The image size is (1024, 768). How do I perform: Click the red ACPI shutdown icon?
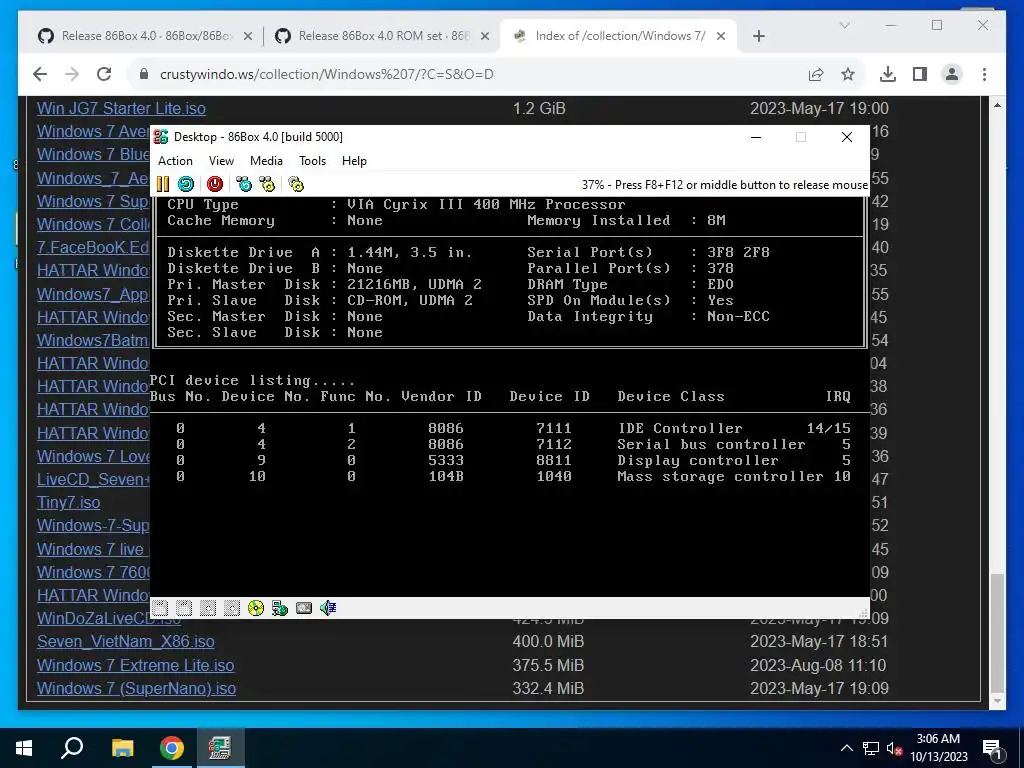[215, 184]
